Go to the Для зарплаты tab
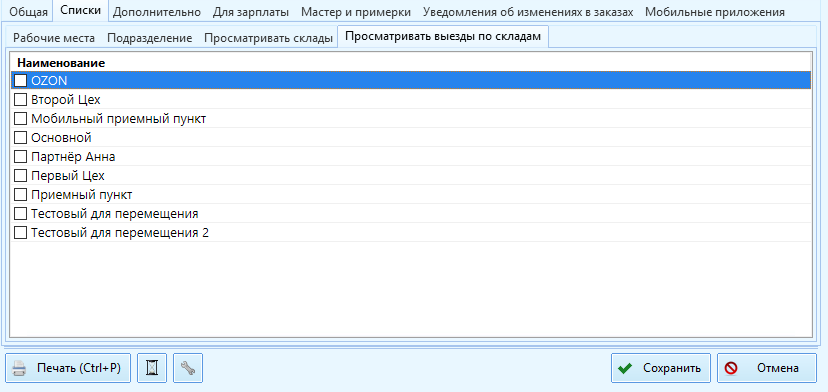This screenshot has height=392, width=828. pos(251,12)
